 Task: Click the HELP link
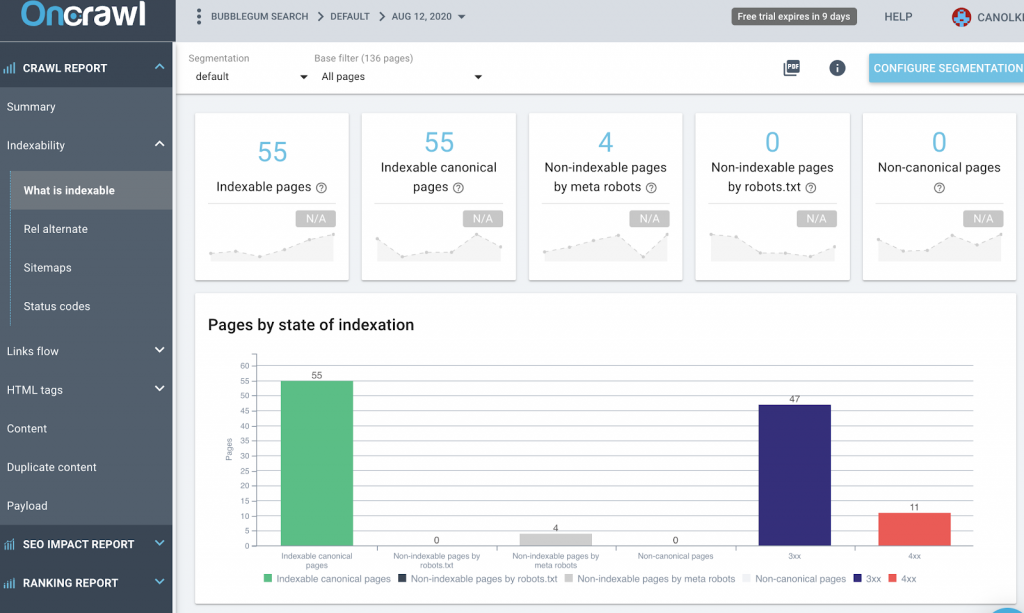tap(898, 17)
